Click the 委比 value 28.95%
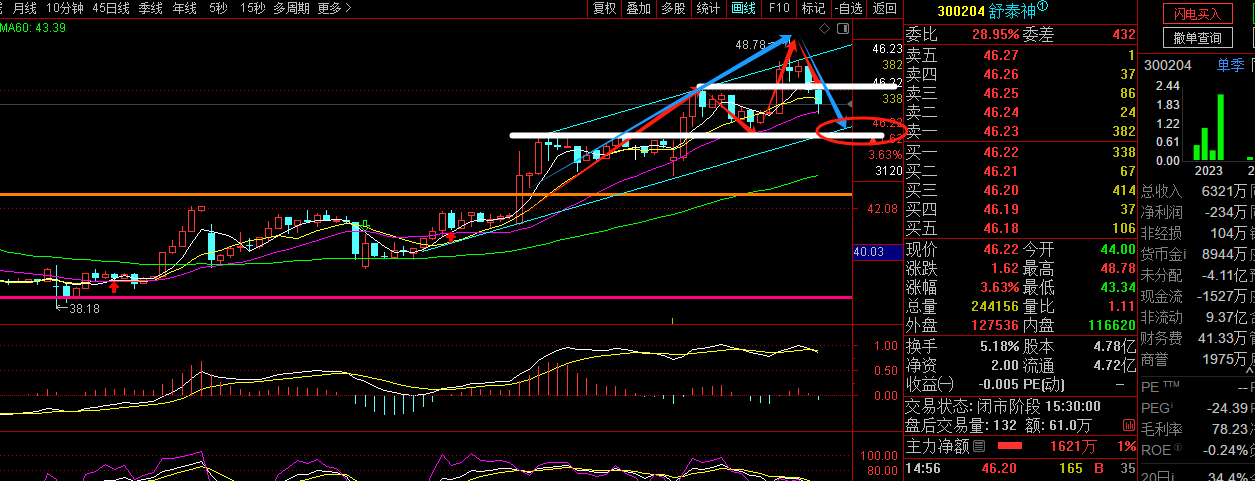 pos(995,34)
